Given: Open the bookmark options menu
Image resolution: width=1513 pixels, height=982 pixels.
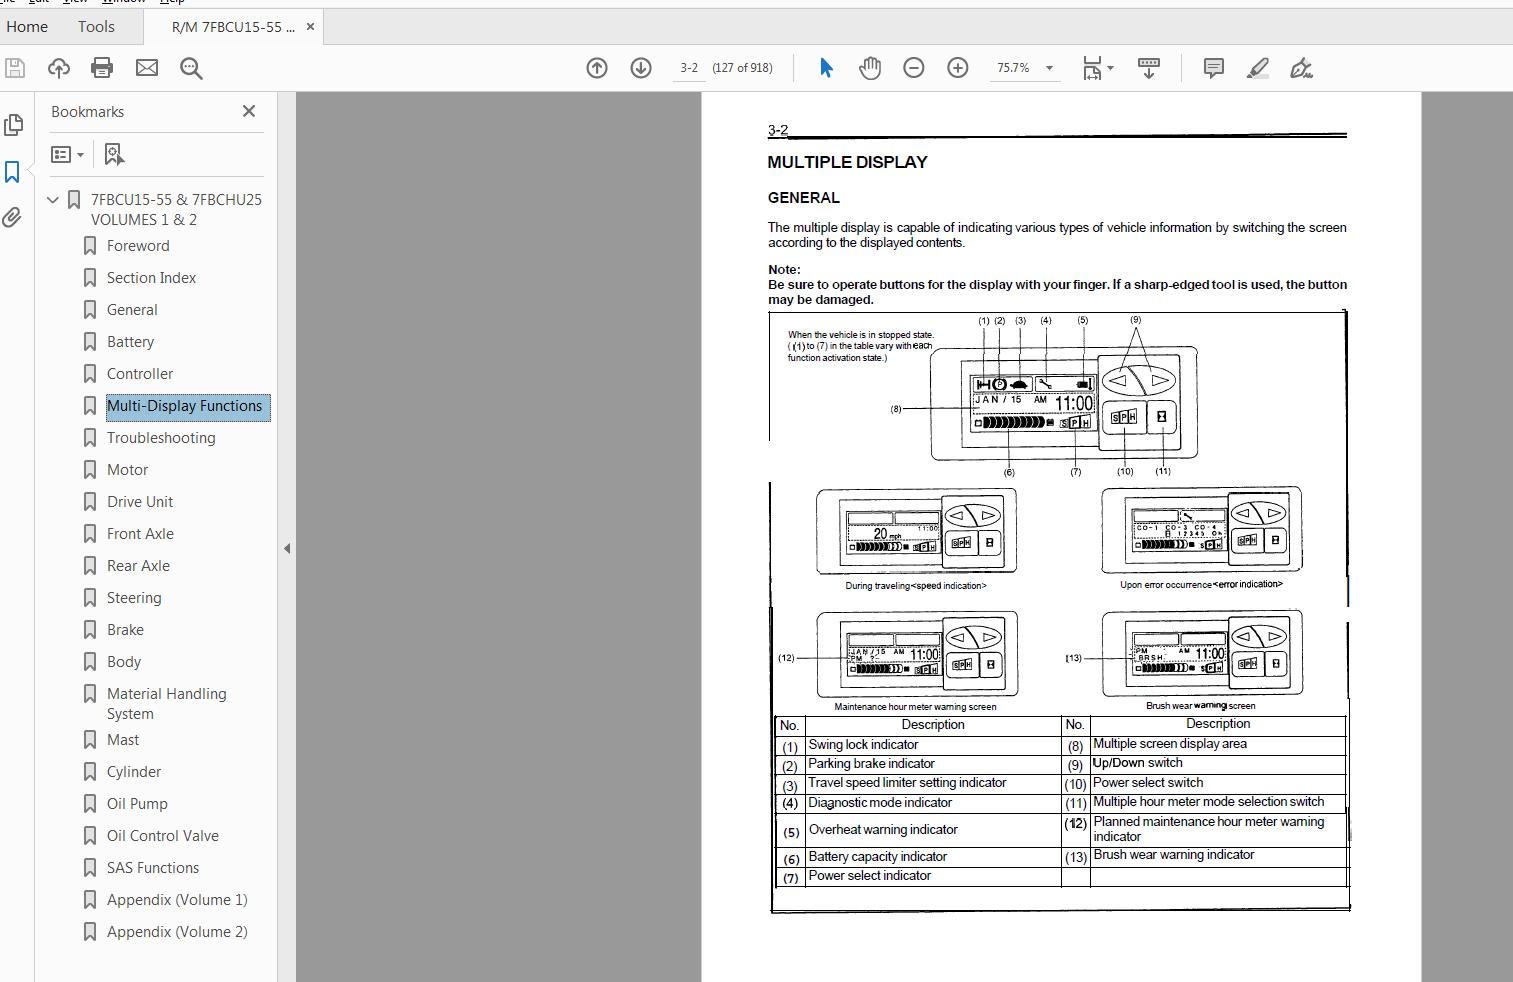Looking at the screenshot, I should pos(66,153).
